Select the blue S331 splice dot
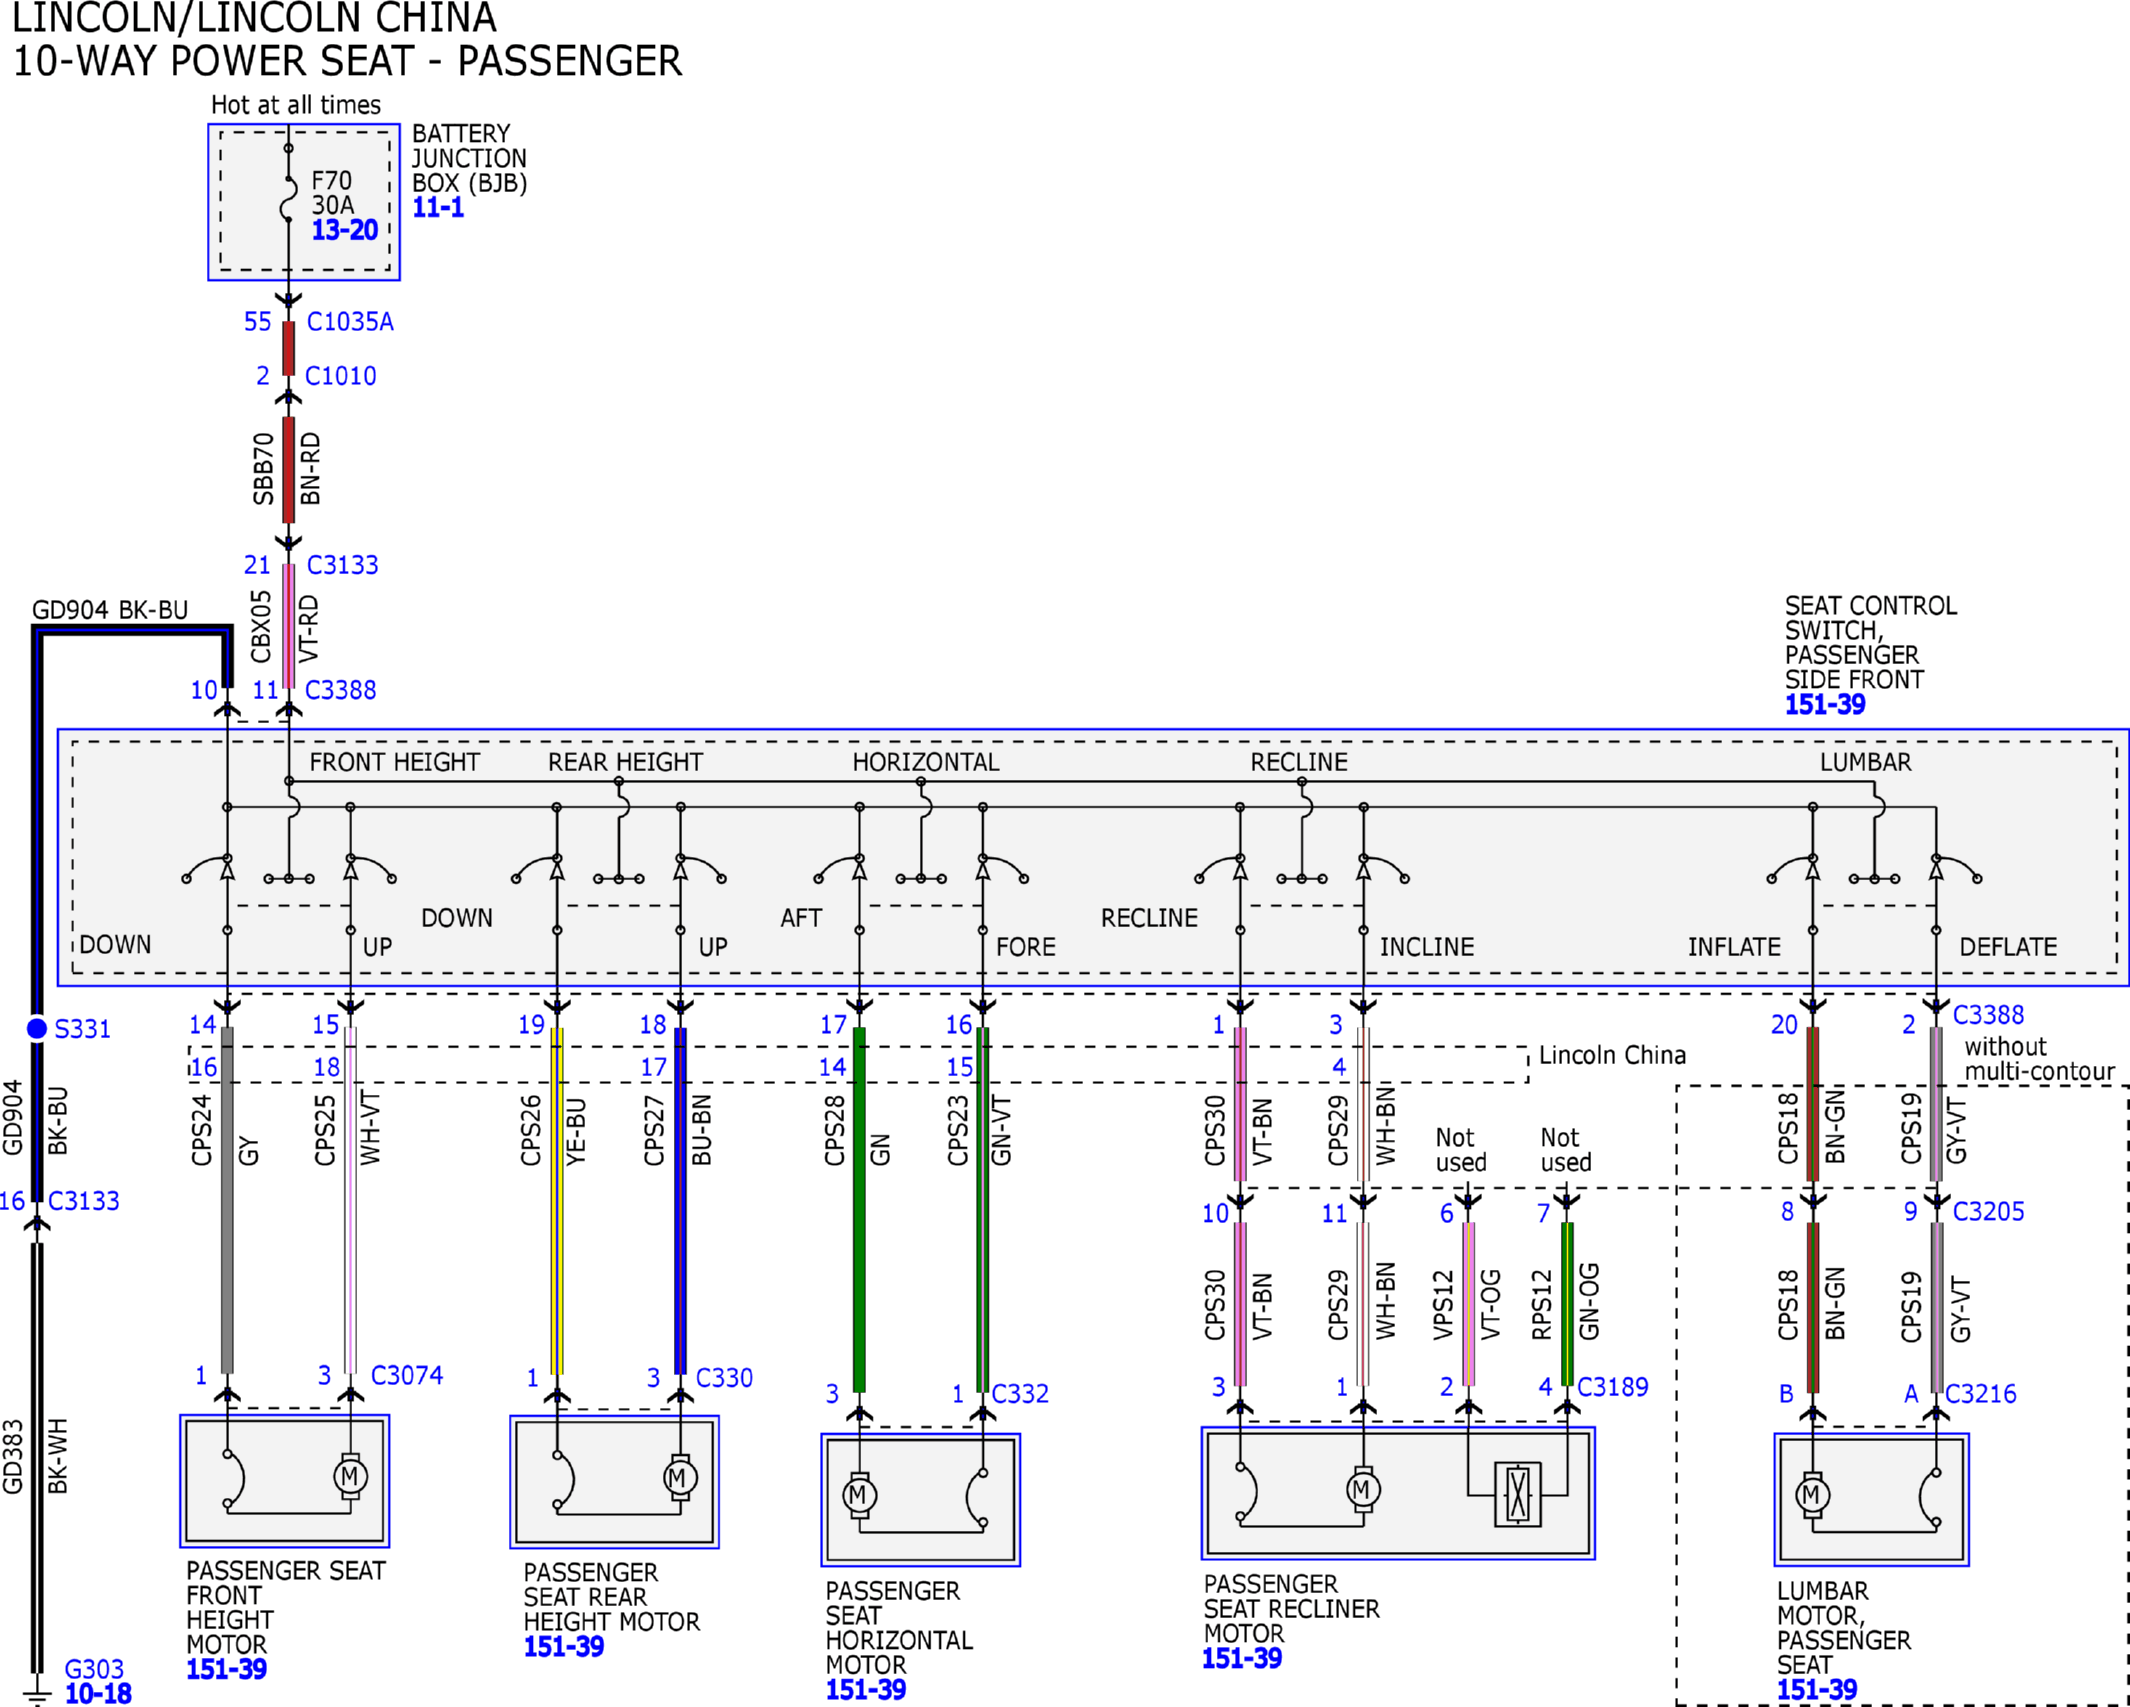 pos(37,1028)
